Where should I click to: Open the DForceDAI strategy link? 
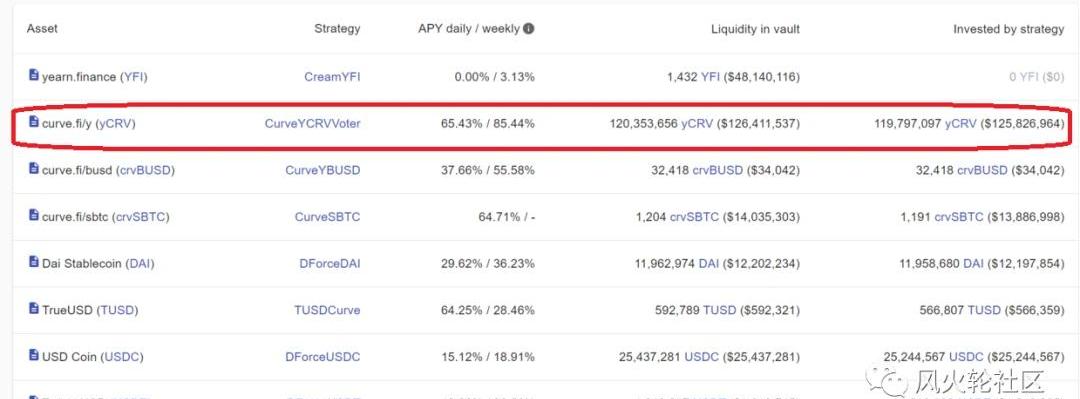tap(330, 263)
